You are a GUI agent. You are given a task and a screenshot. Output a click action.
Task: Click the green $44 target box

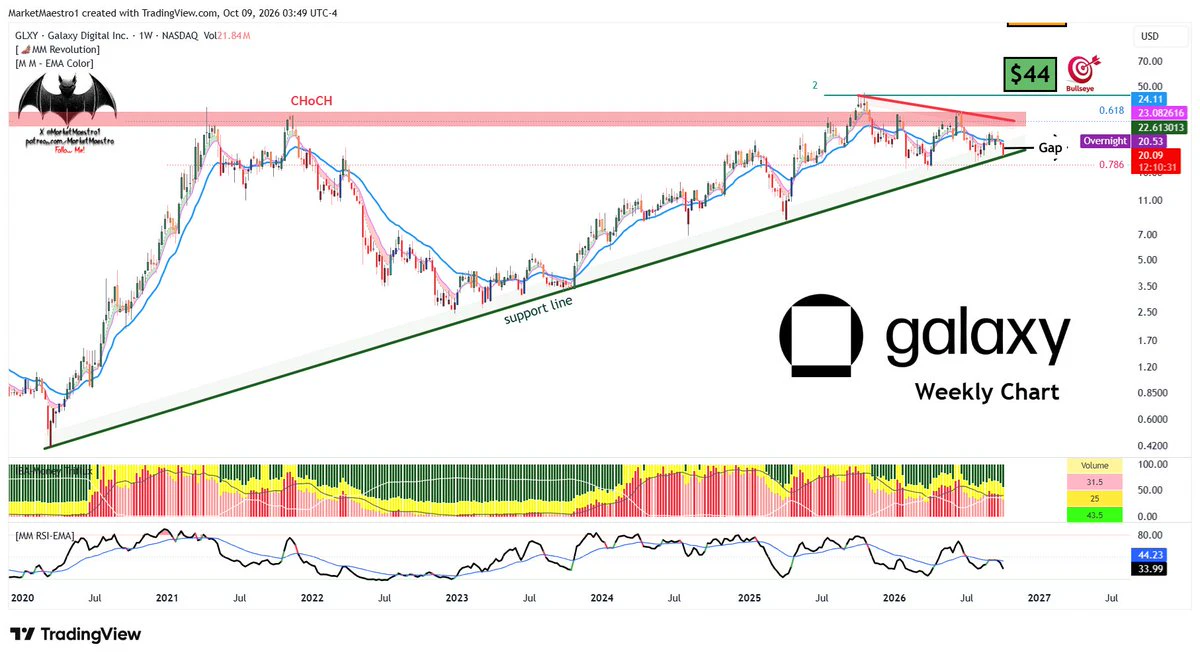[1032, 75]
